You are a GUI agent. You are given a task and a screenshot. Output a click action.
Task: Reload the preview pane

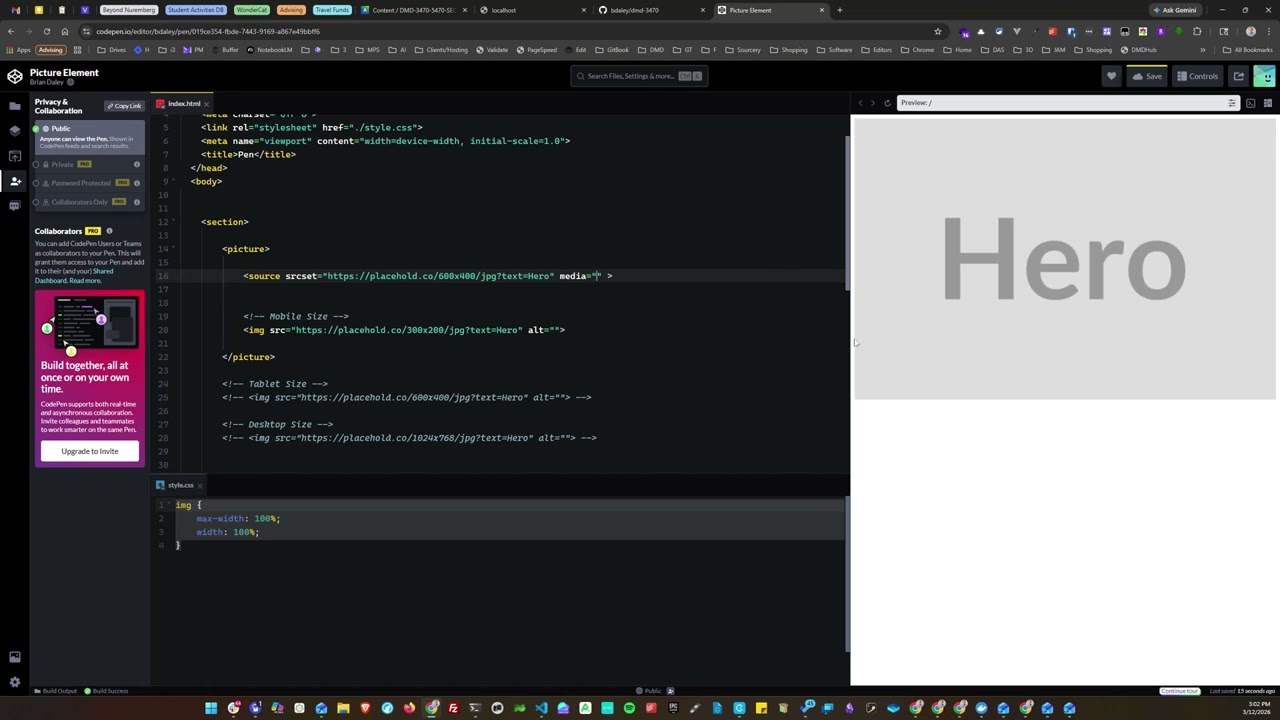[x=887, y=103]
